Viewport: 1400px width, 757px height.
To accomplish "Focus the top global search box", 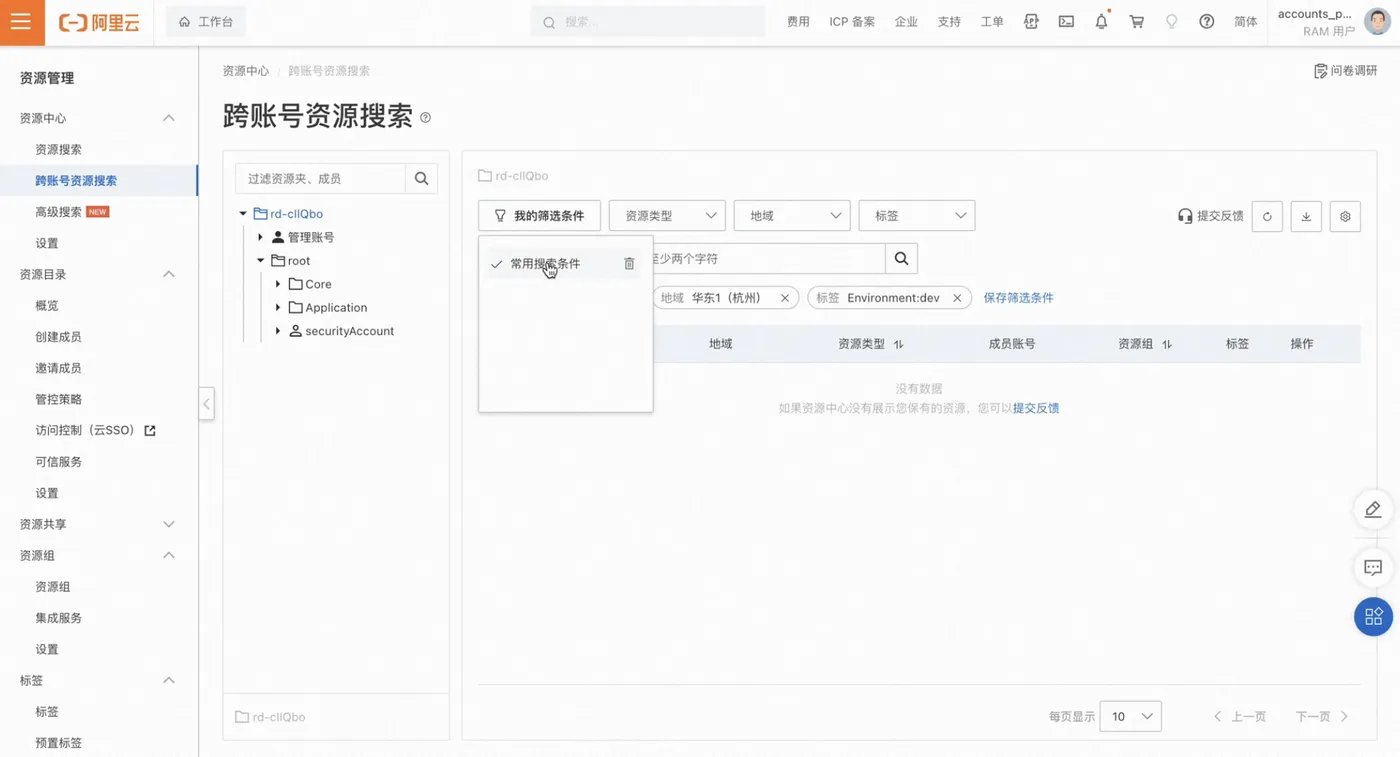I will coord(649,21).
